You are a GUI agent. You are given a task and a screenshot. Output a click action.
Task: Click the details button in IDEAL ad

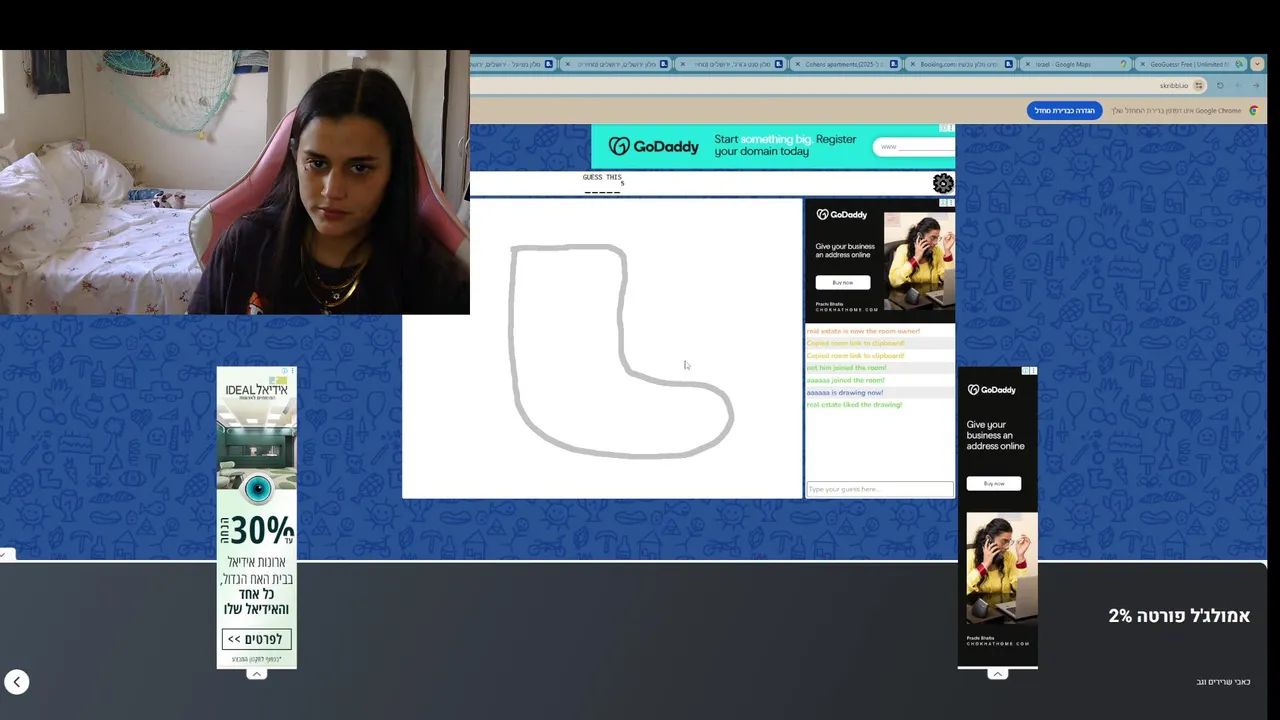256,639
